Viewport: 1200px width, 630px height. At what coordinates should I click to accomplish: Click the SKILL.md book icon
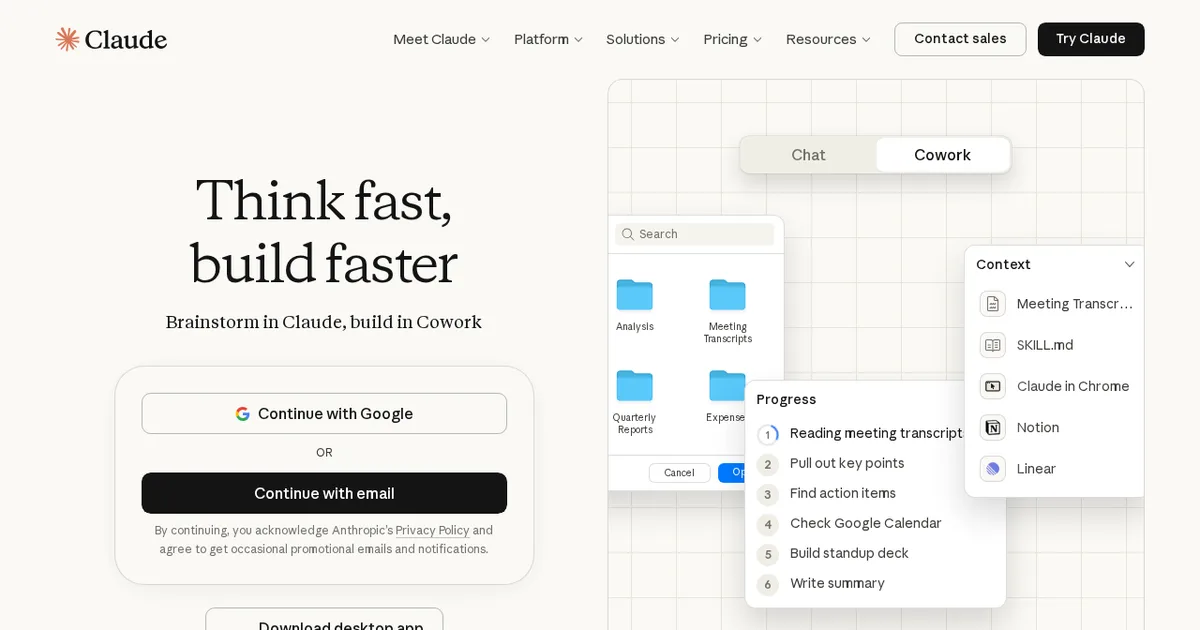pos(993,345)
